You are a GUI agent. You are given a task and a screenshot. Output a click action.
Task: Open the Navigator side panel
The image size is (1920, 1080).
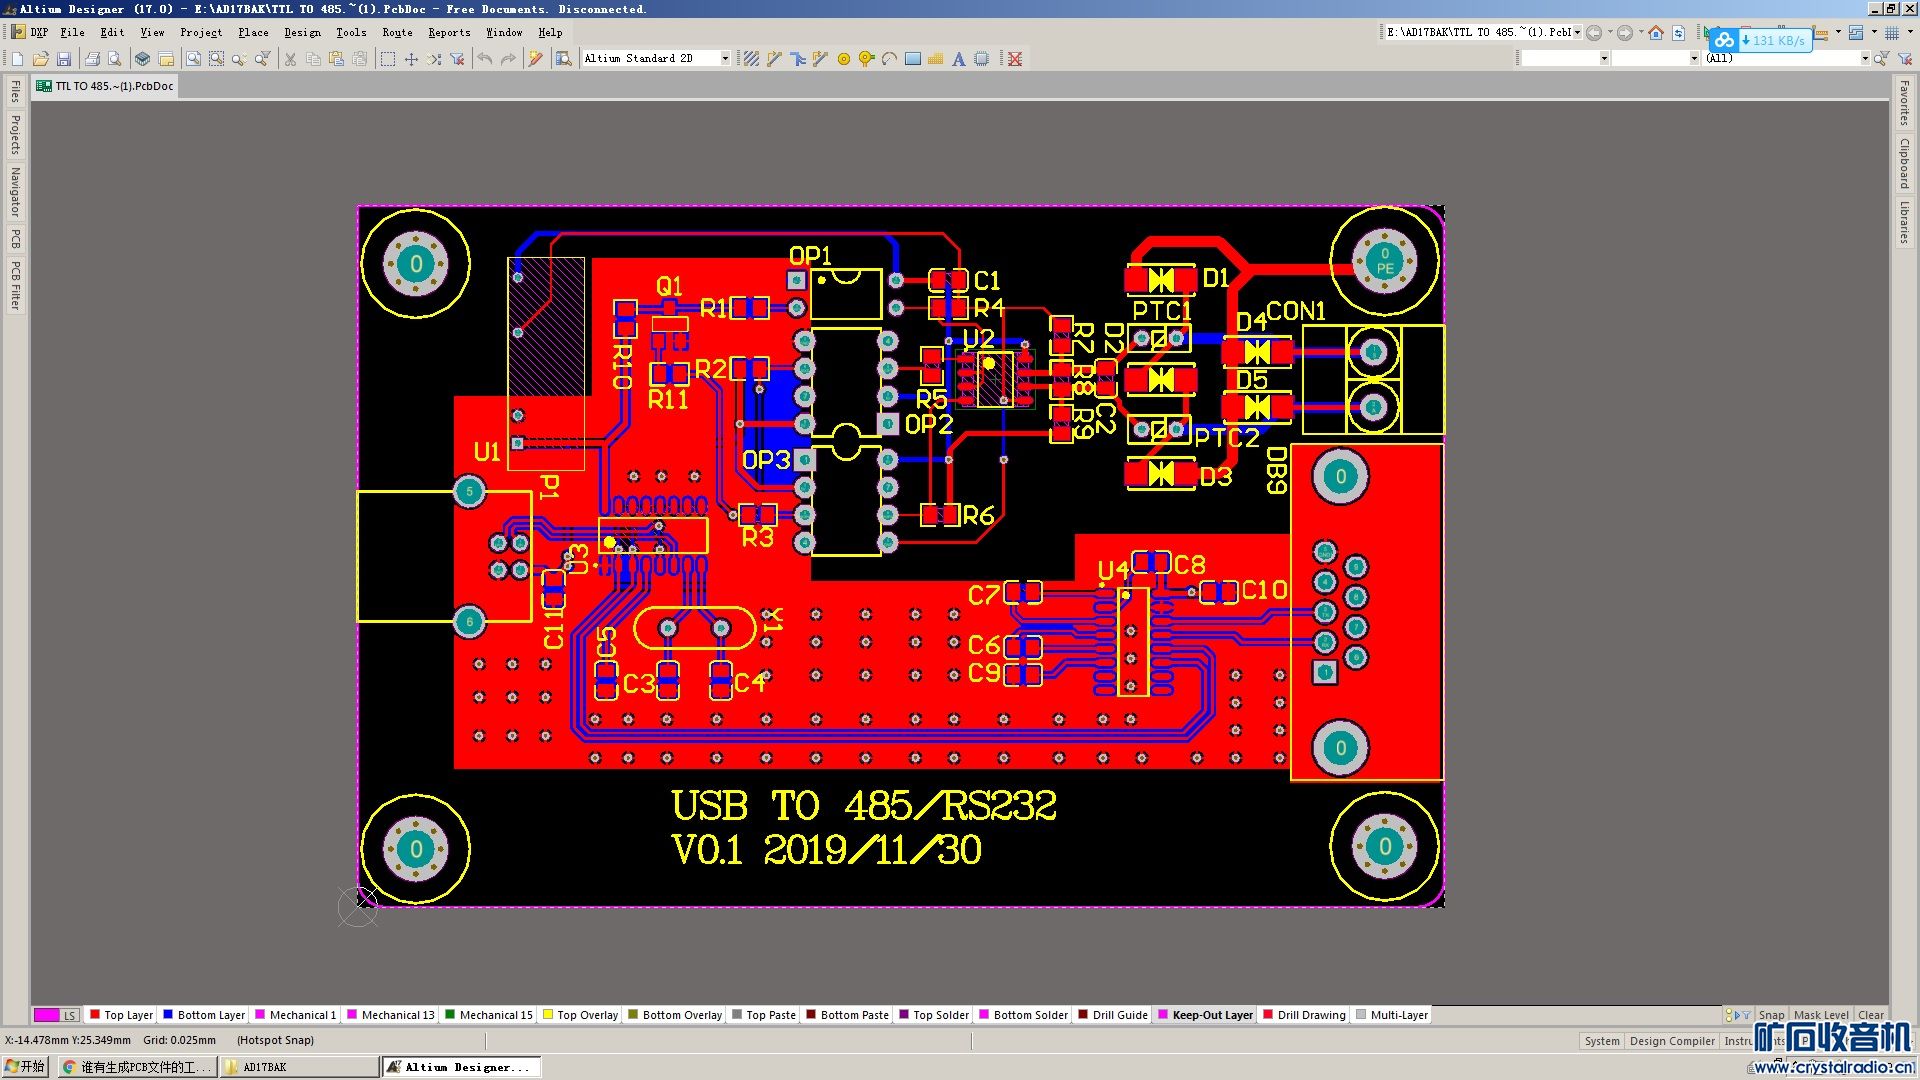click(15, 192)
